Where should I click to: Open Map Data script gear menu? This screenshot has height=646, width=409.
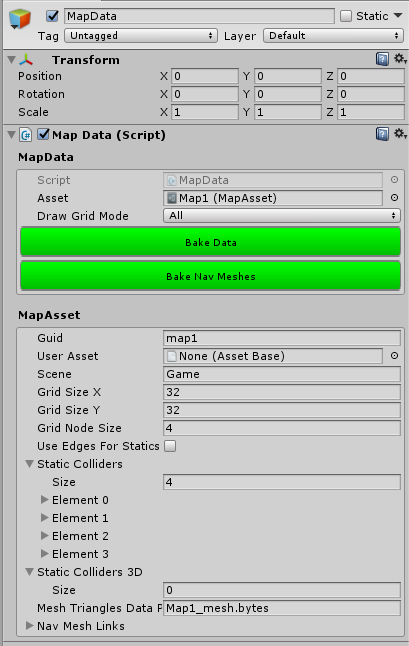click(x=400, y=134)
